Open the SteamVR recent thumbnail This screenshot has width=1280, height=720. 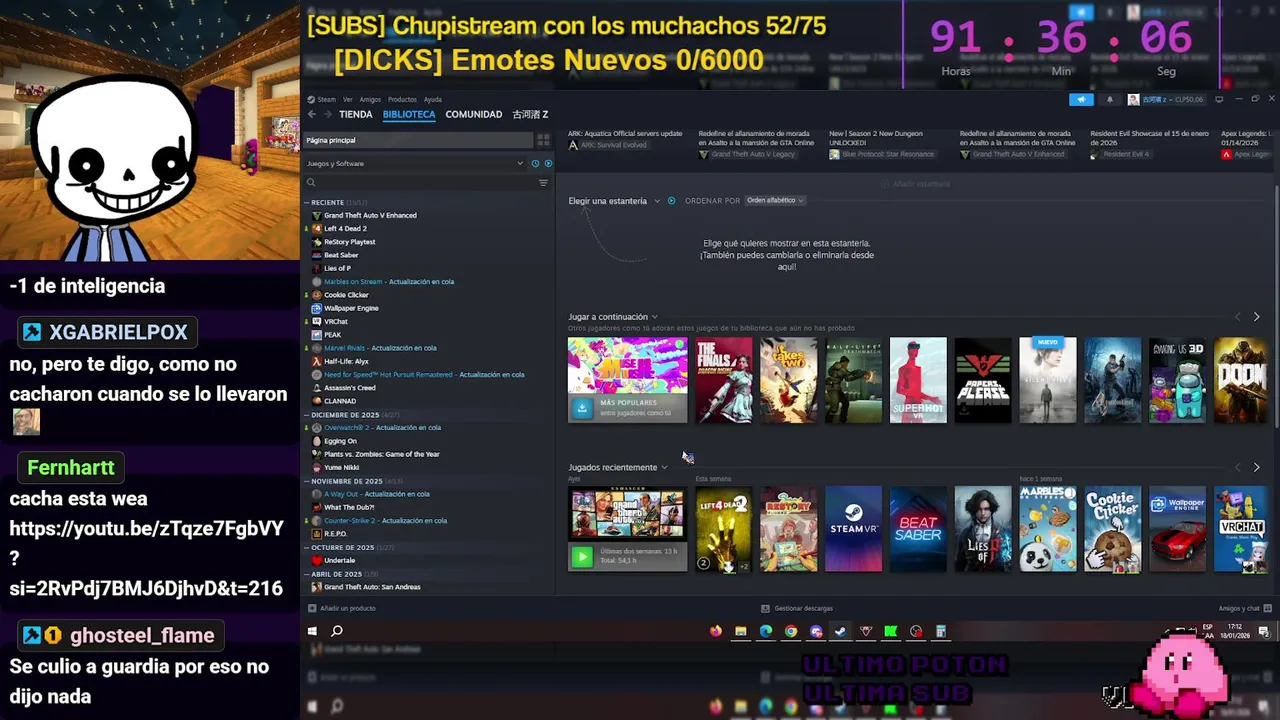(x=854, y=529)
